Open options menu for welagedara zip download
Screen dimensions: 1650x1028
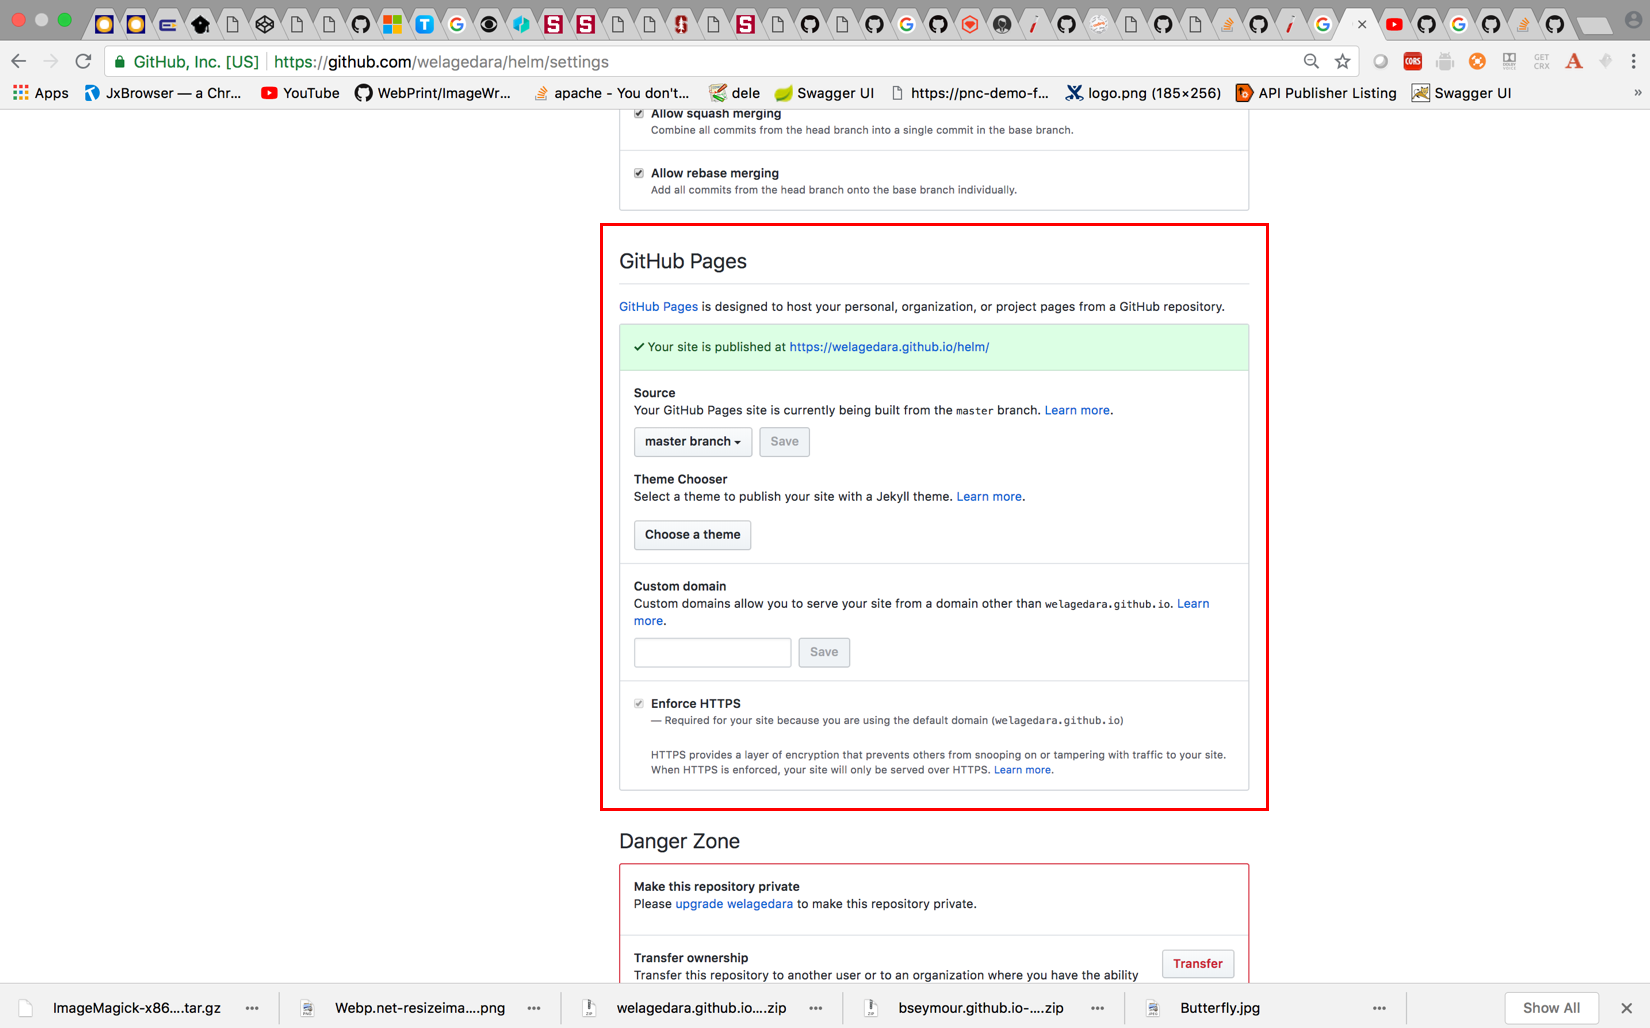point(816,1008)
